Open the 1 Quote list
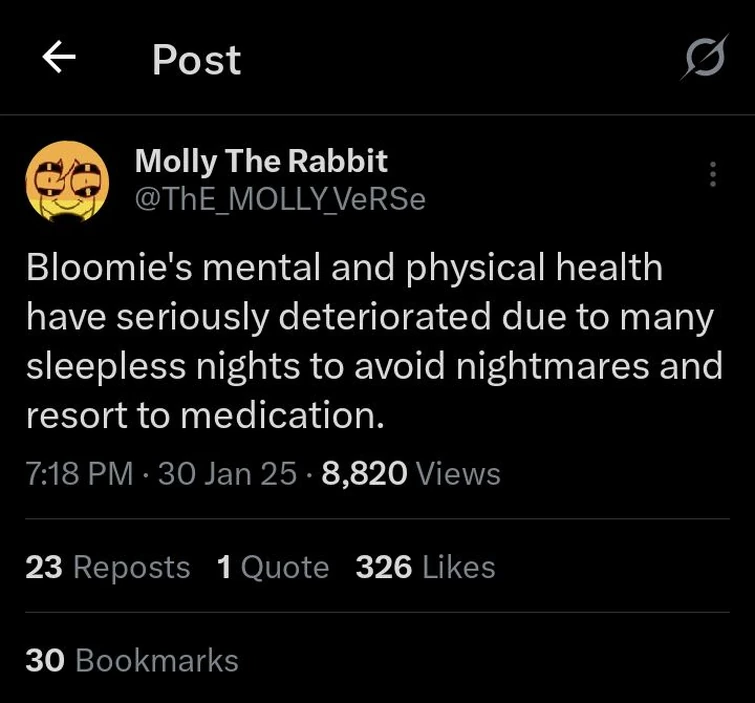Image resolution: width=755 pixels, height=703 pixels. click(x=272, y=567)
